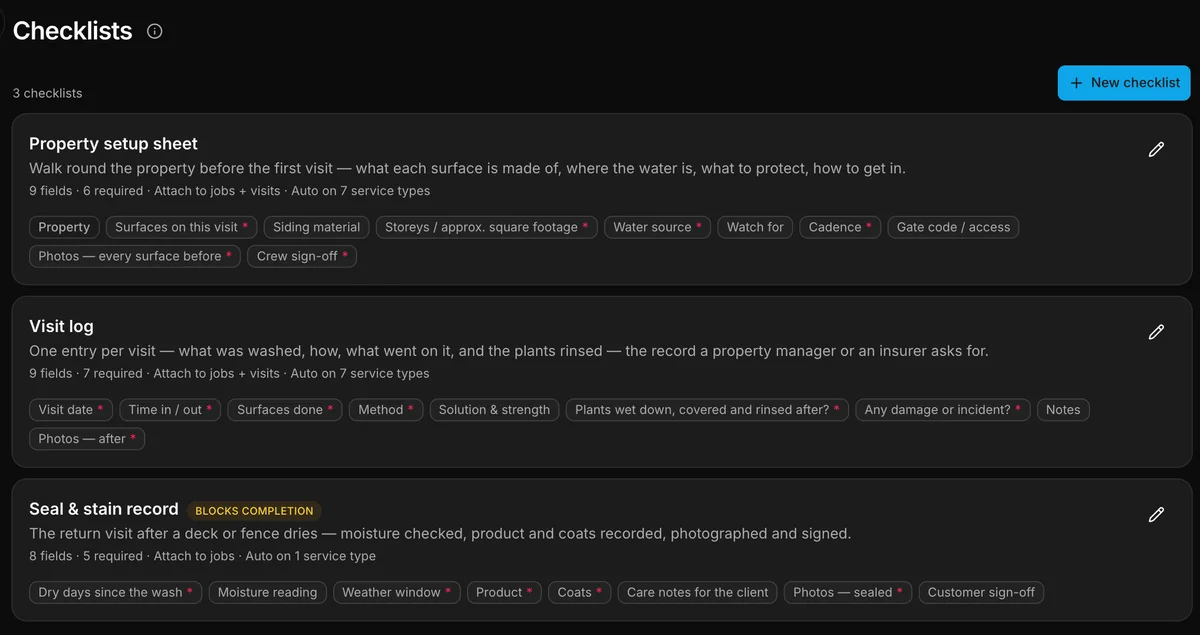The height and width of the screenshot is (635, 1200).
Task: Edit the Seal & stain record checklist
Action: 1156,515
